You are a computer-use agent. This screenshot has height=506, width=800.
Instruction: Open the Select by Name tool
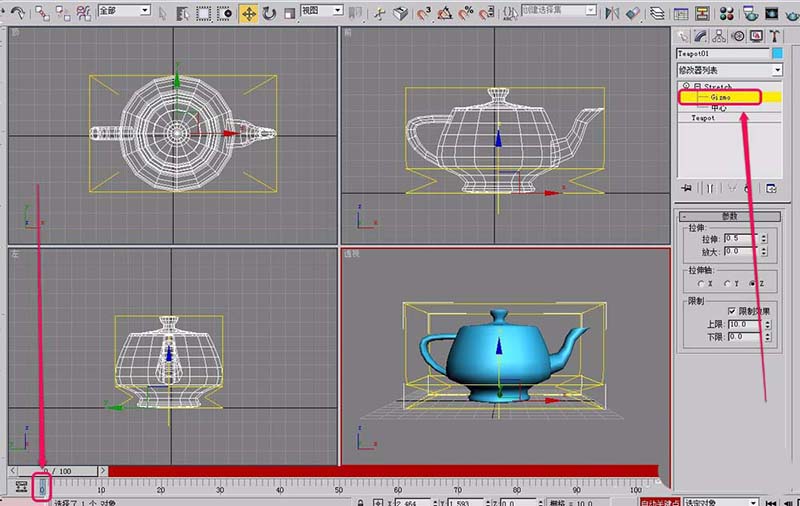pyautogui.click(x=182, y=13)
